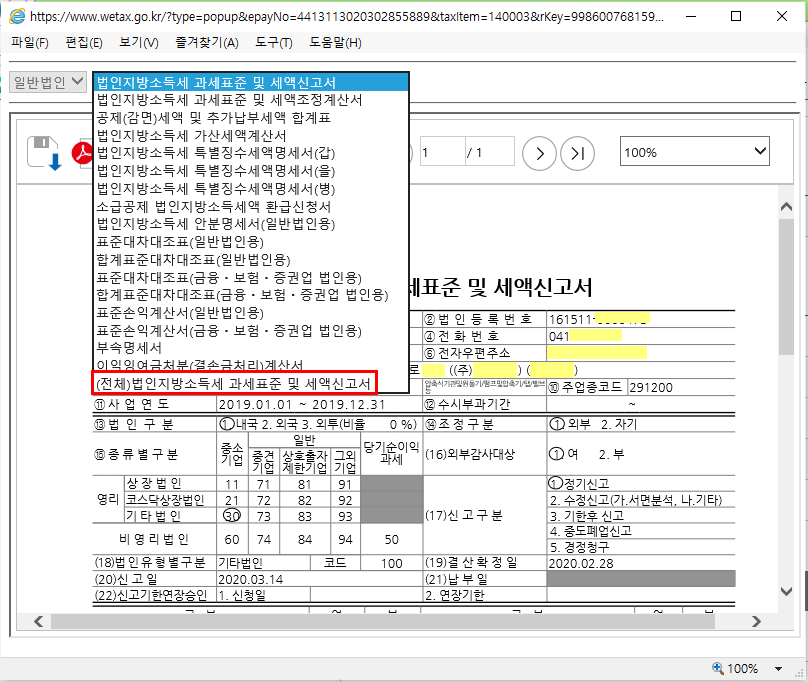Select 법인지방소득세 과세표준 및 세액신고서 highlighted option
The width and height of the screenshot is (808, 682).
(251, 82)
